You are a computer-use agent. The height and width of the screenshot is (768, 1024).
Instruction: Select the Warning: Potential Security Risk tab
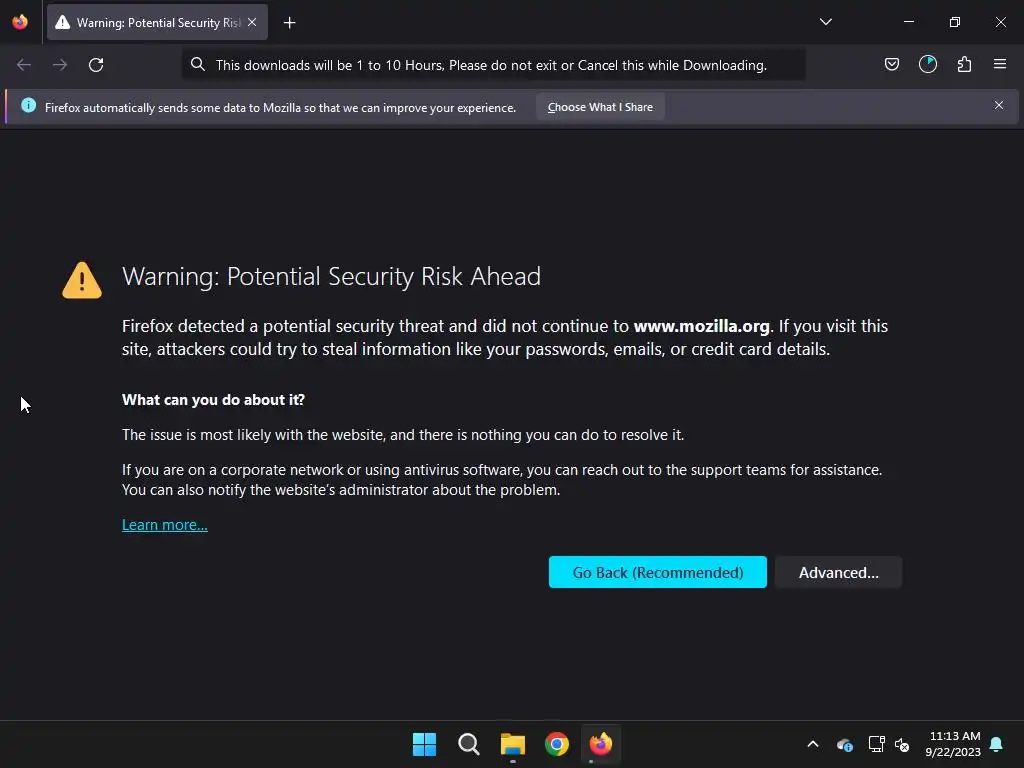tap(157, 22)
